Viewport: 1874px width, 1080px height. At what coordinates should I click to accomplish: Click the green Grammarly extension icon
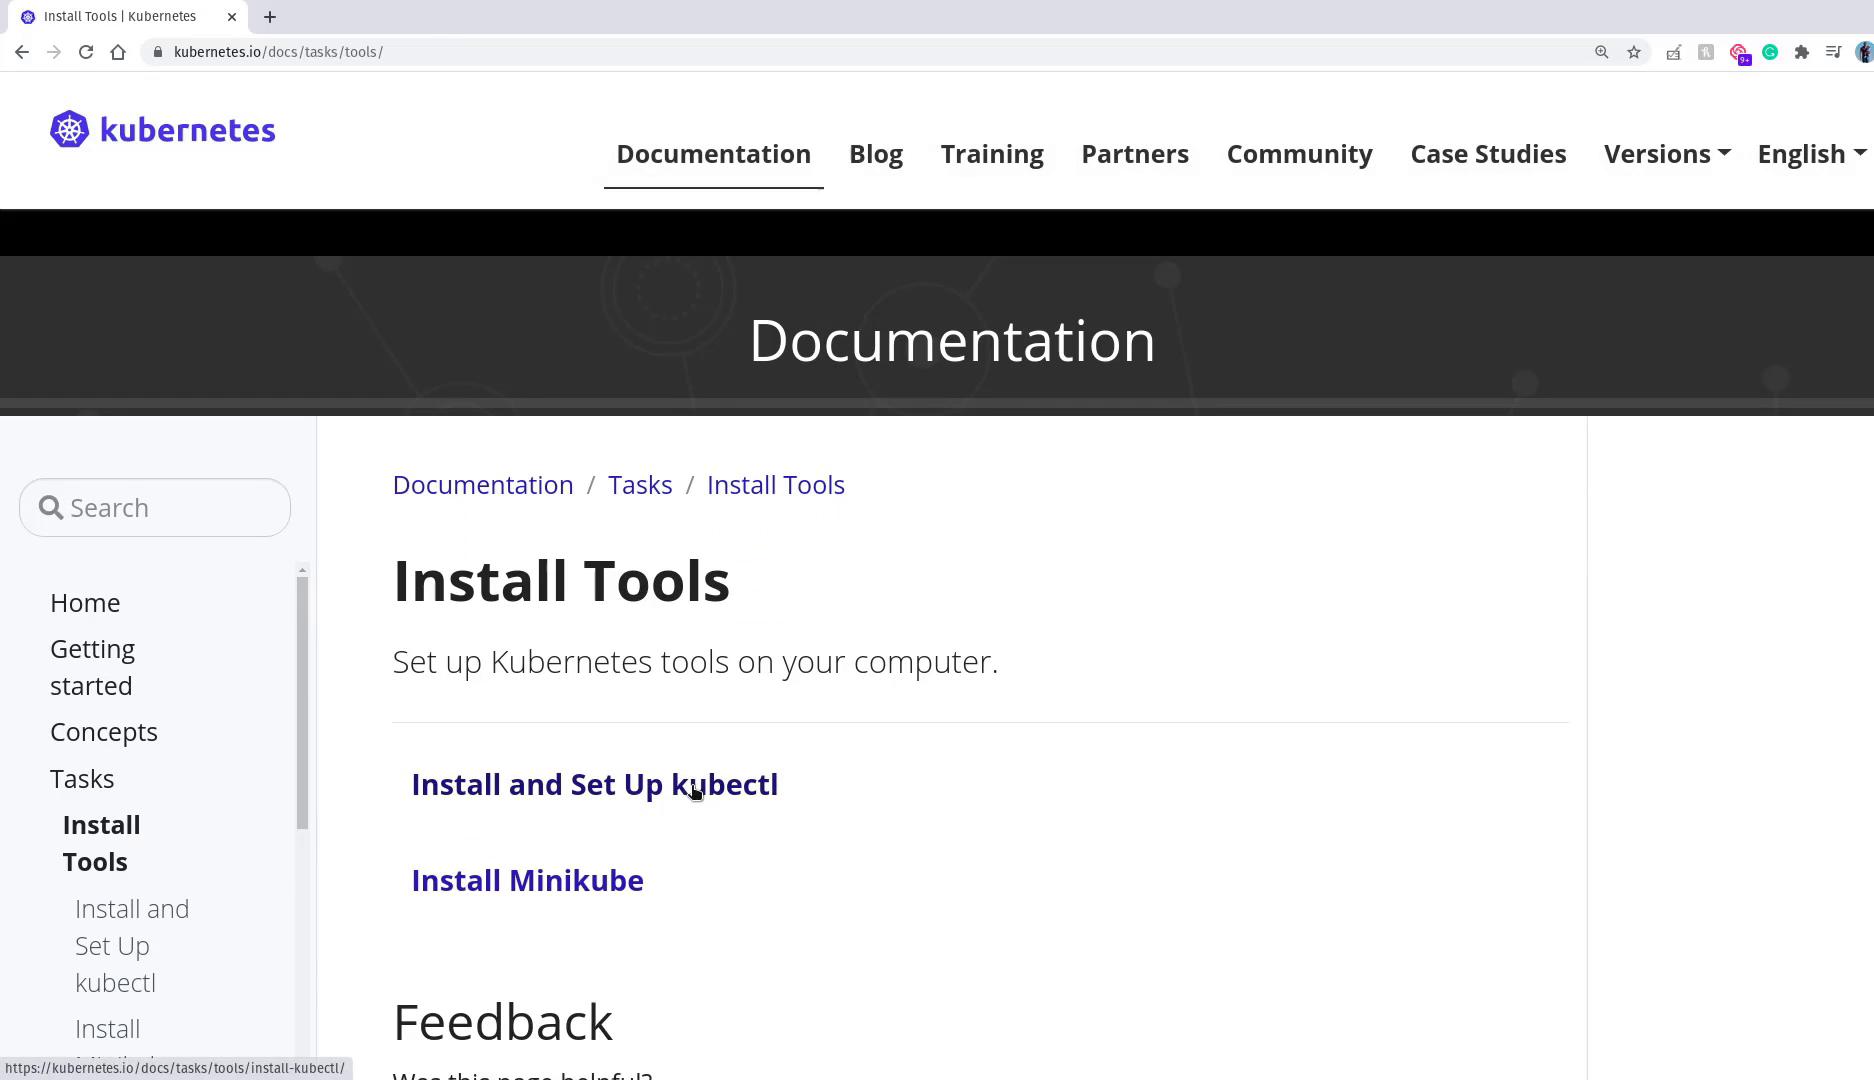pos(1770,52)
